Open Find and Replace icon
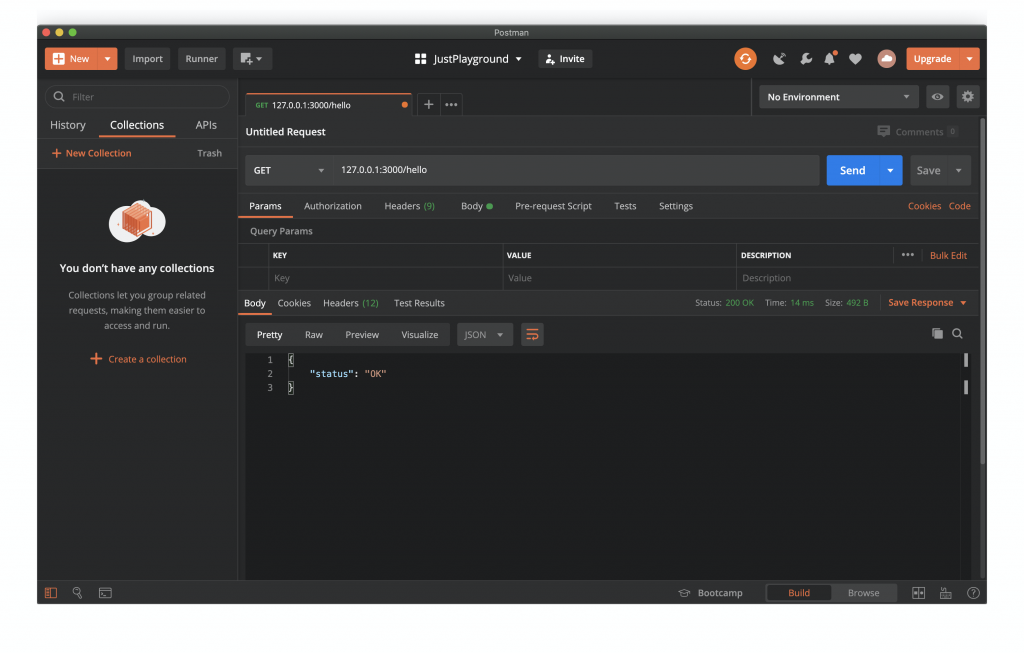The image size is (1024, 653). pyautogui.click(x=78, y=593)
